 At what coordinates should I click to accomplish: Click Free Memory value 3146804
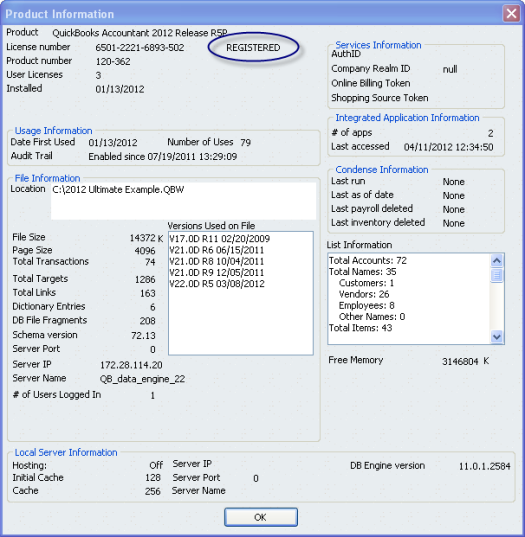click(460, 361)
